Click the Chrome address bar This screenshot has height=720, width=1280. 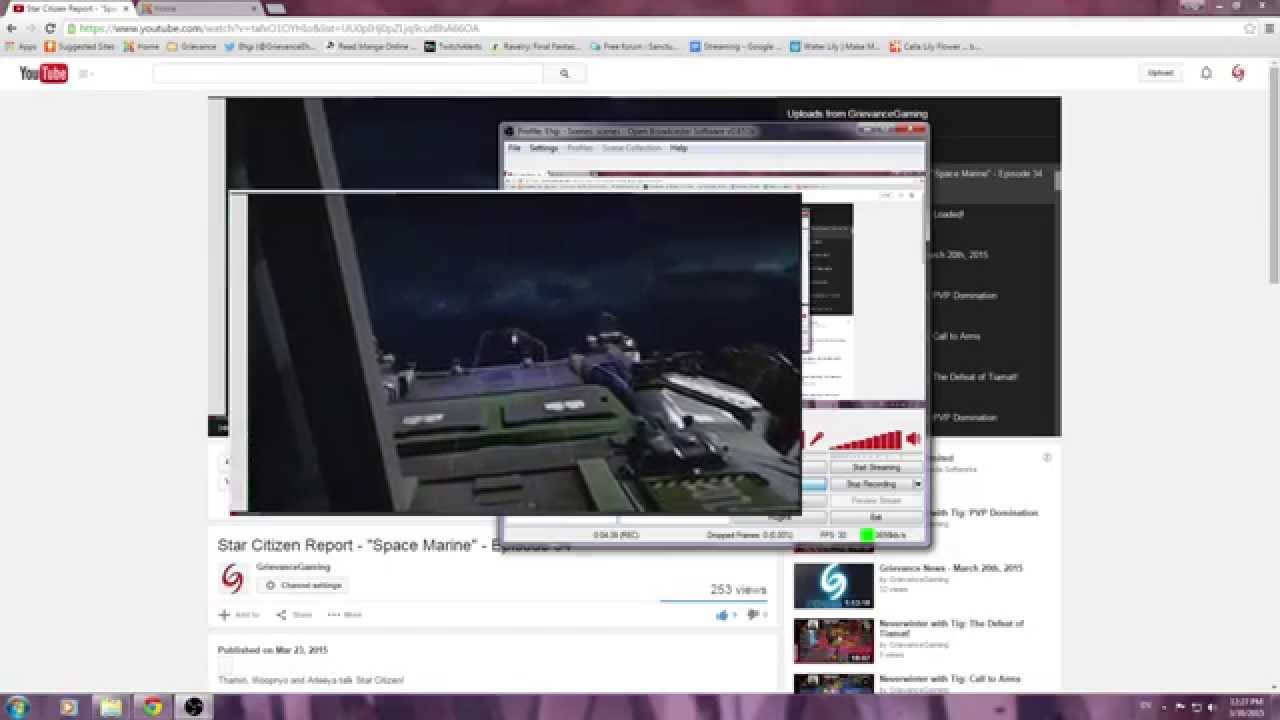pos(650,28)
